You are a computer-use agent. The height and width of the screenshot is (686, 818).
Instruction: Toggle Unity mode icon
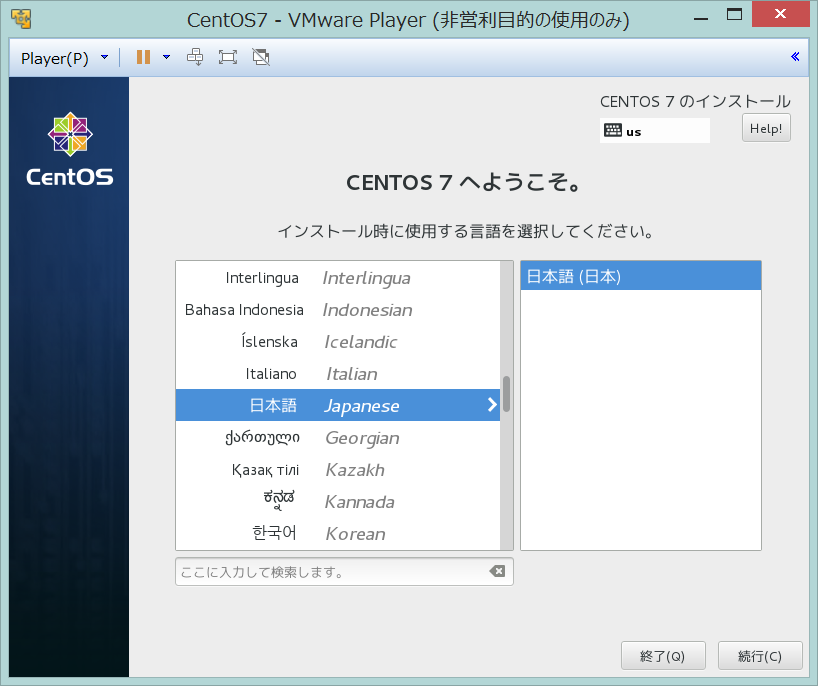[x=261, y=57]
